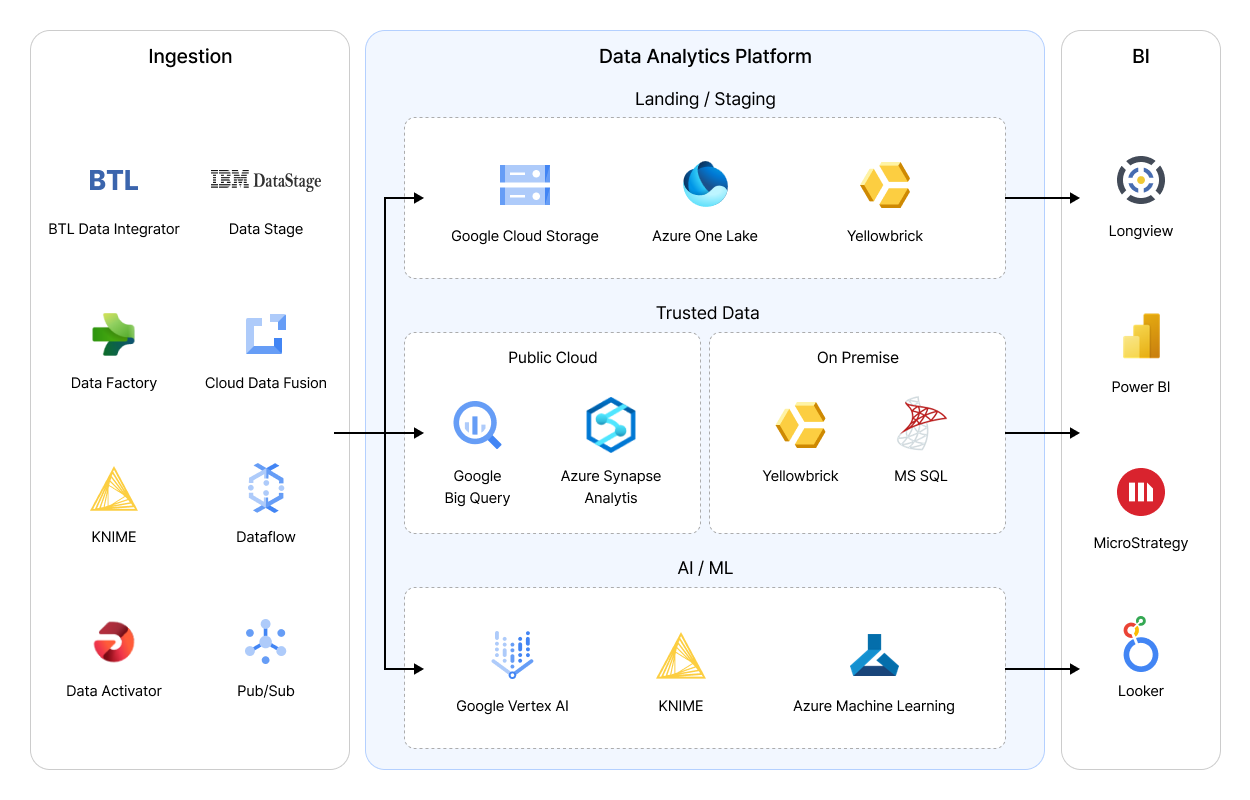Select the Azure Machine Learning icon
This screenshot has width=1250, height=800.
(874, 656)
